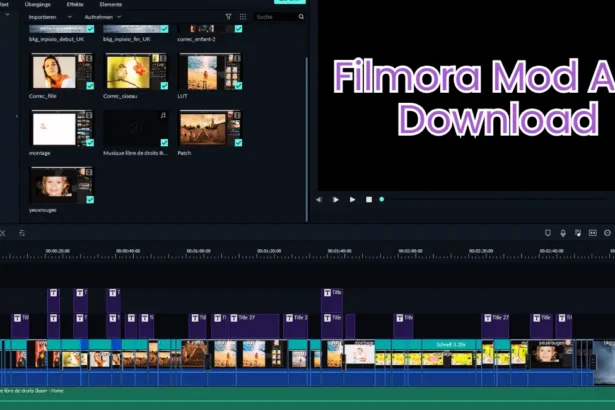Open the Elemente tab
The image size is (615, 410).
(x=111, y=4)
